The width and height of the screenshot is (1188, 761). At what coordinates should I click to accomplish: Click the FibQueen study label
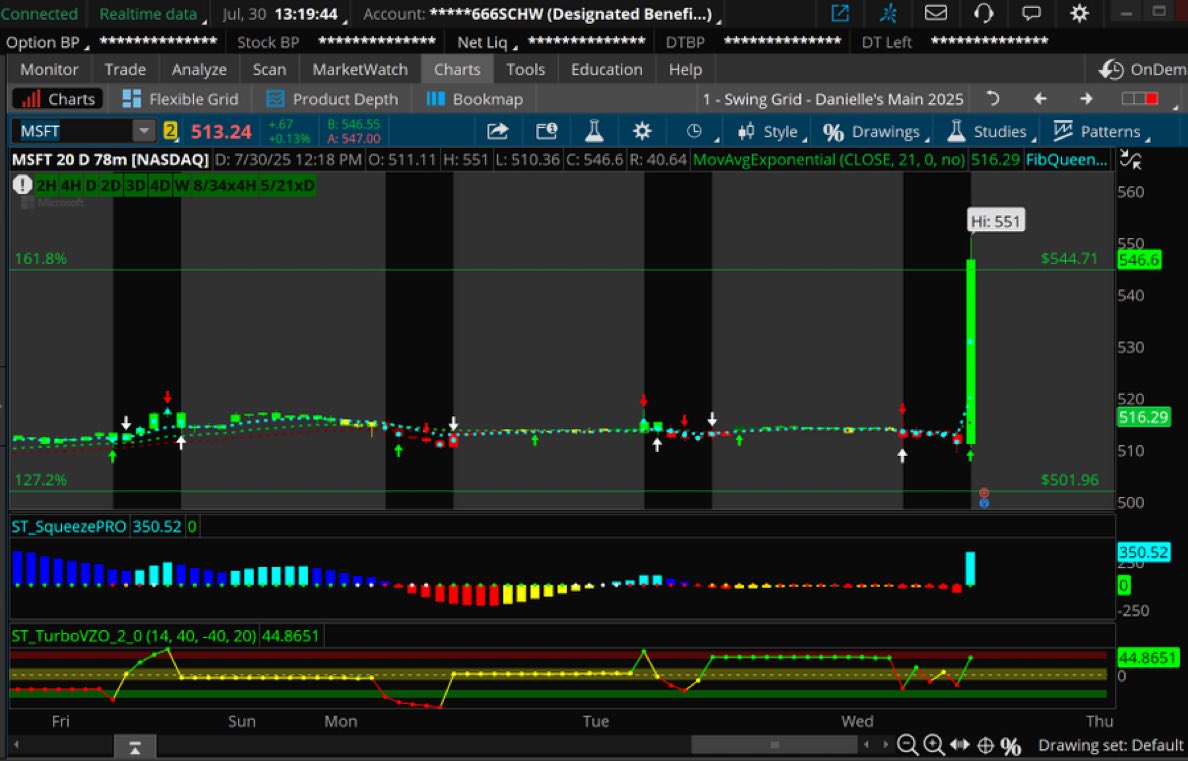(1065, 160)
